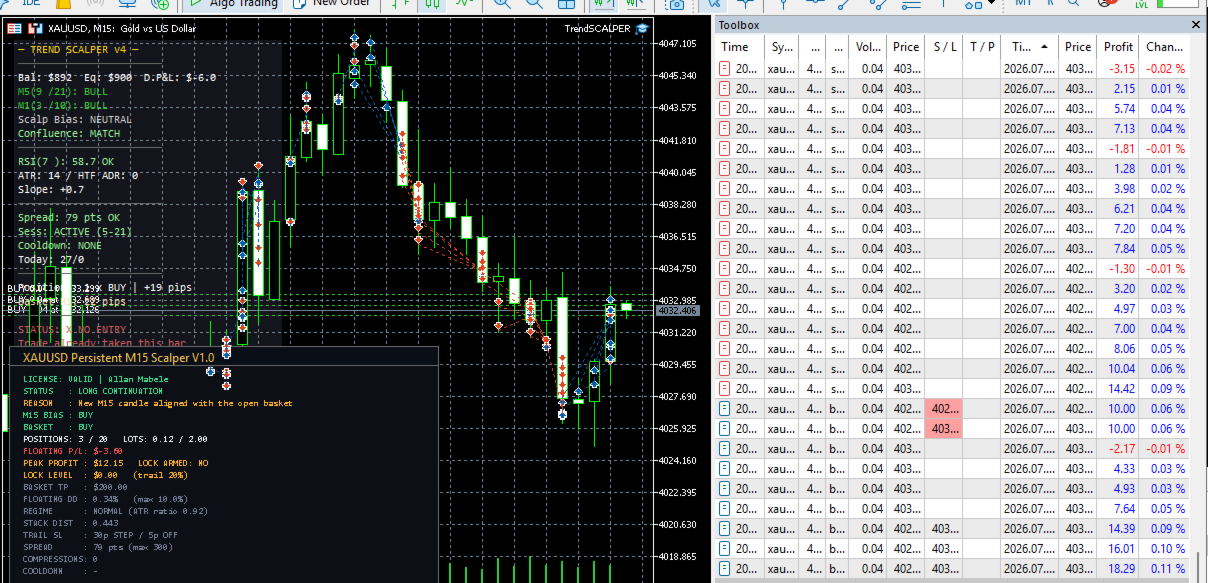This screenshot has width=1208, height=583.
Task: Click the Toolbox vertical scrollbar thumb
Action: pos(1198,567)
